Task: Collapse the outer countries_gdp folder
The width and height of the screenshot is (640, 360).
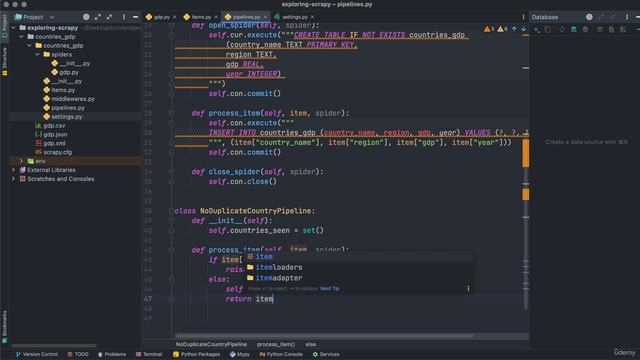Action: [x=22, y=37]
